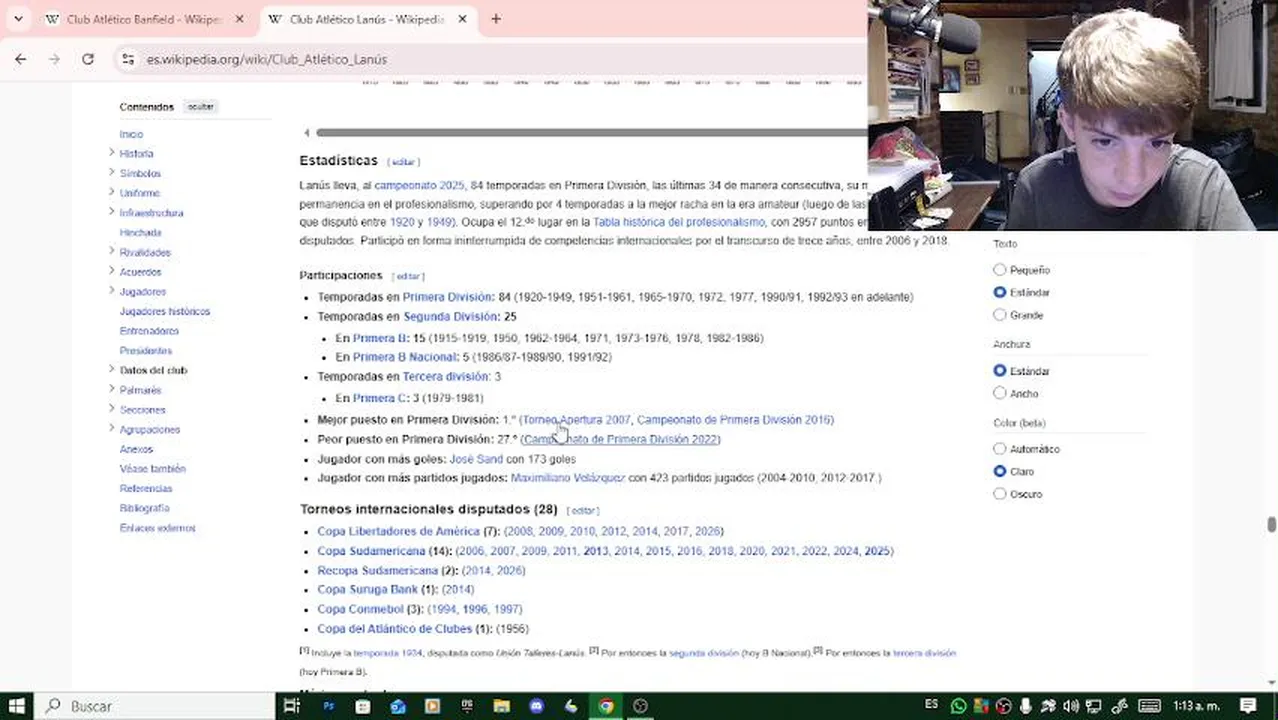Click the taskbar clock showing 1:13 a. m.
This screenshot has height=720, width=1278.
(x=1197, y=706)
